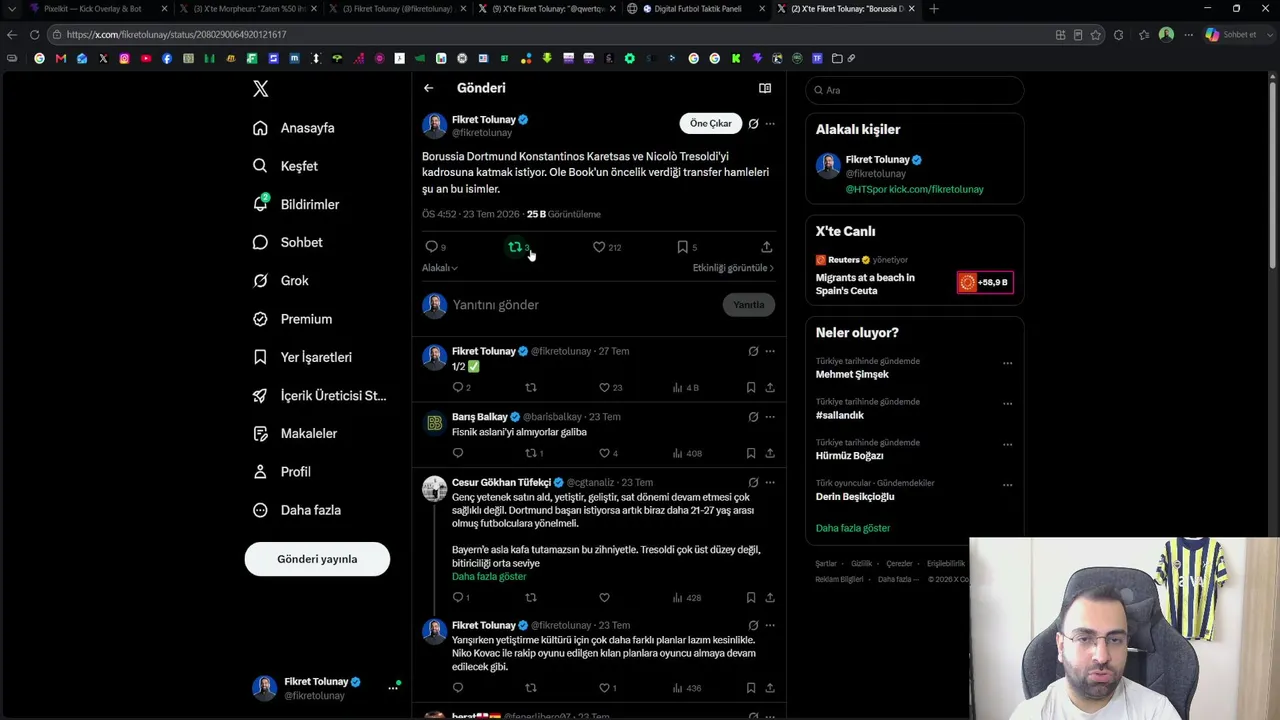This screenshot has width=1280, height=720.
Task: Open Premium in the sidebar
Action: (293, 319)
